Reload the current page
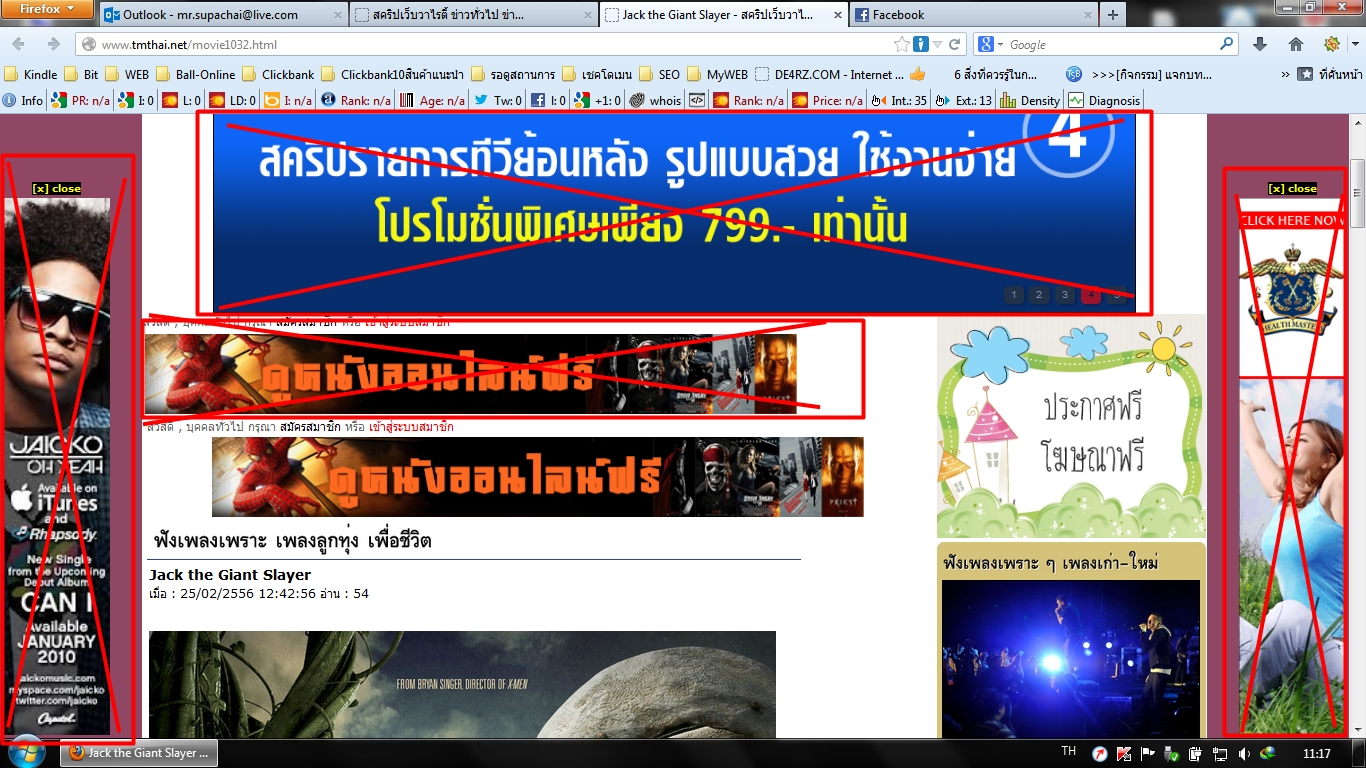 [955, 45]
